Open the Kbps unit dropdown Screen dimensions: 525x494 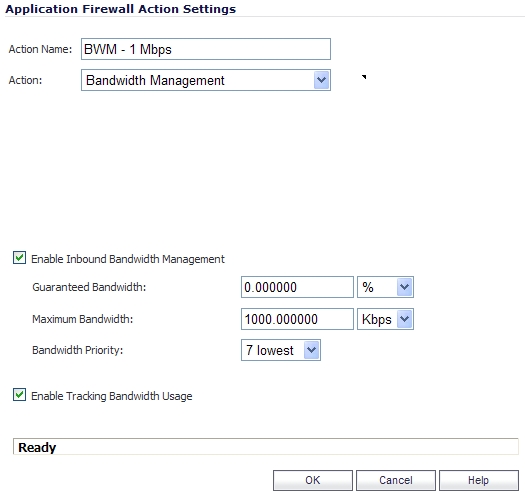tap(385, 319)
